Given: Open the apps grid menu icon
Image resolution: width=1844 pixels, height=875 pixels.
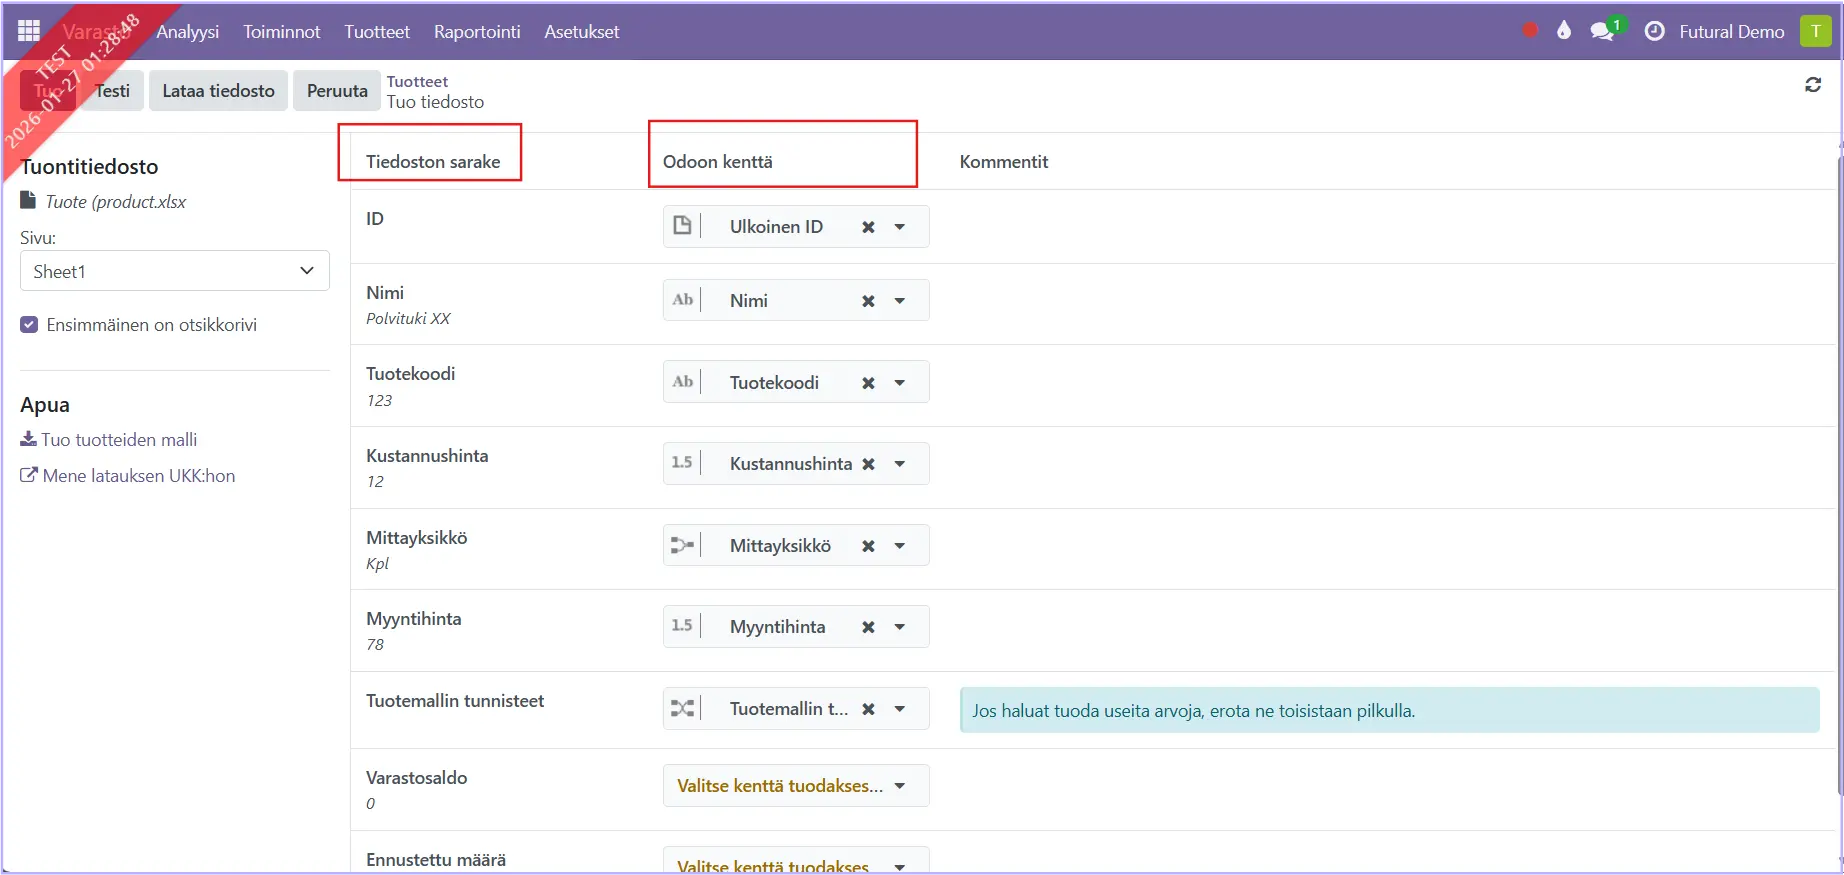Looking at the screenshot, I should 29,31.
